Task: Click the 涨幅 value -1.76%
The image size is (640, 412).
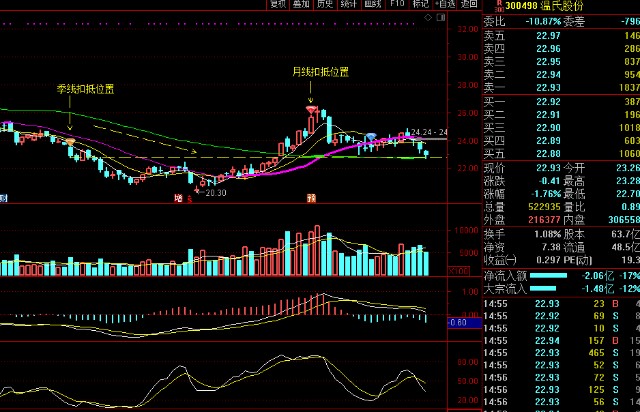Action: (x=546, y=194)
